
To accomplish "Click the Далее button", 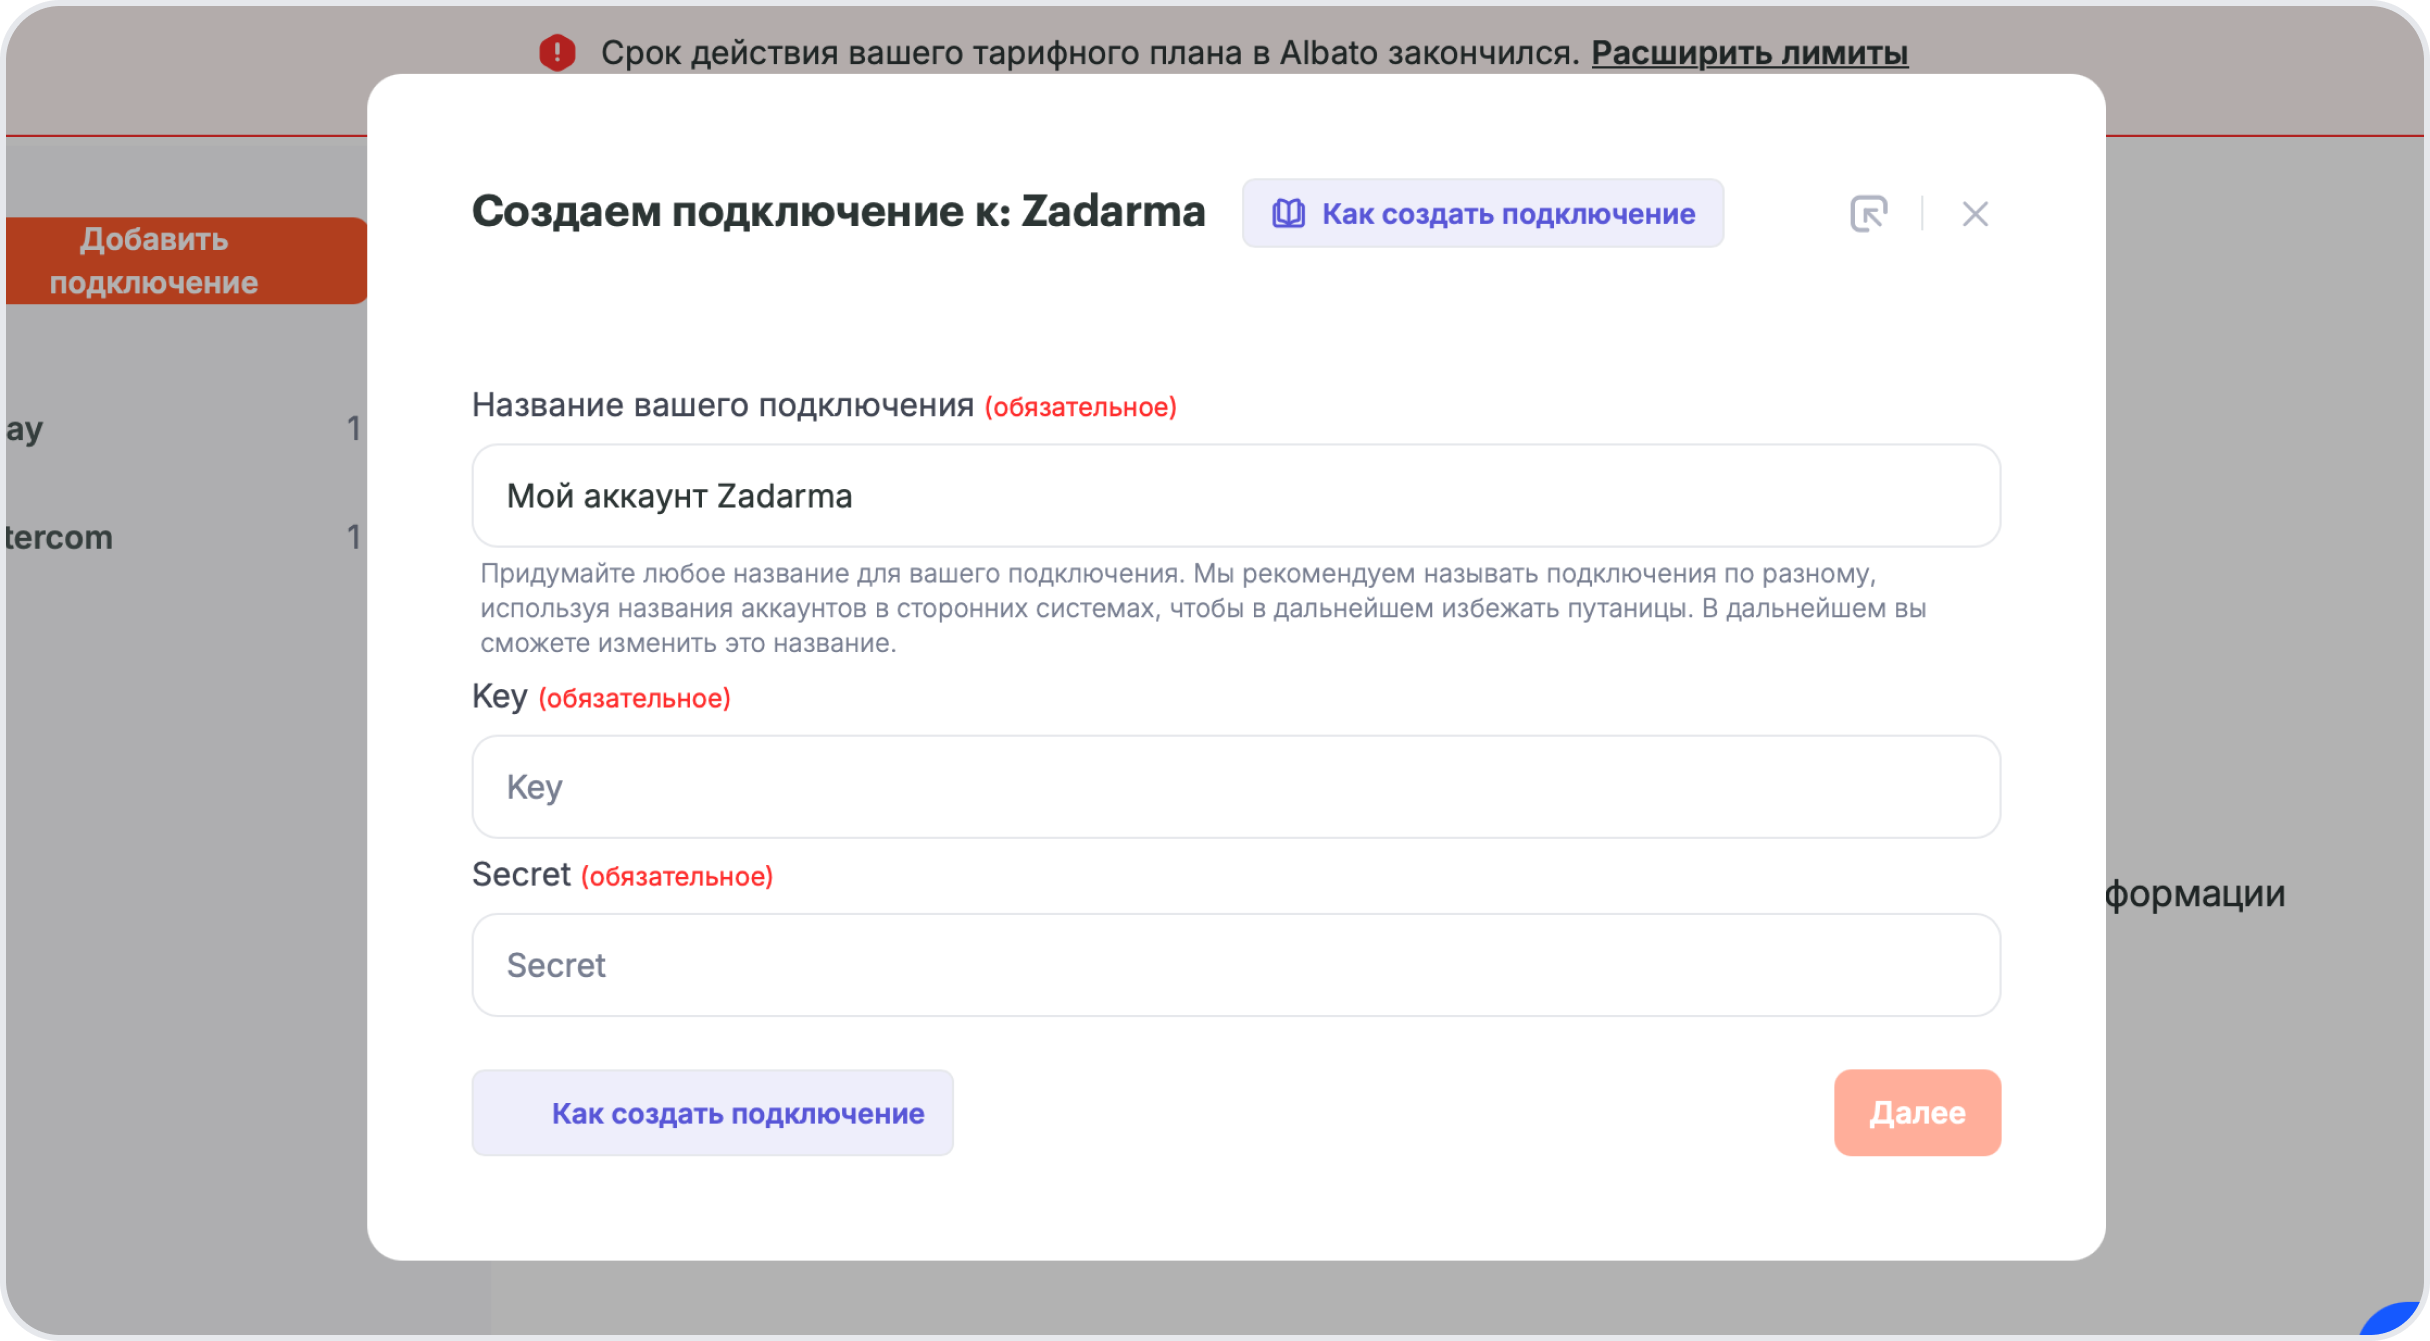I will 1917,1113.
